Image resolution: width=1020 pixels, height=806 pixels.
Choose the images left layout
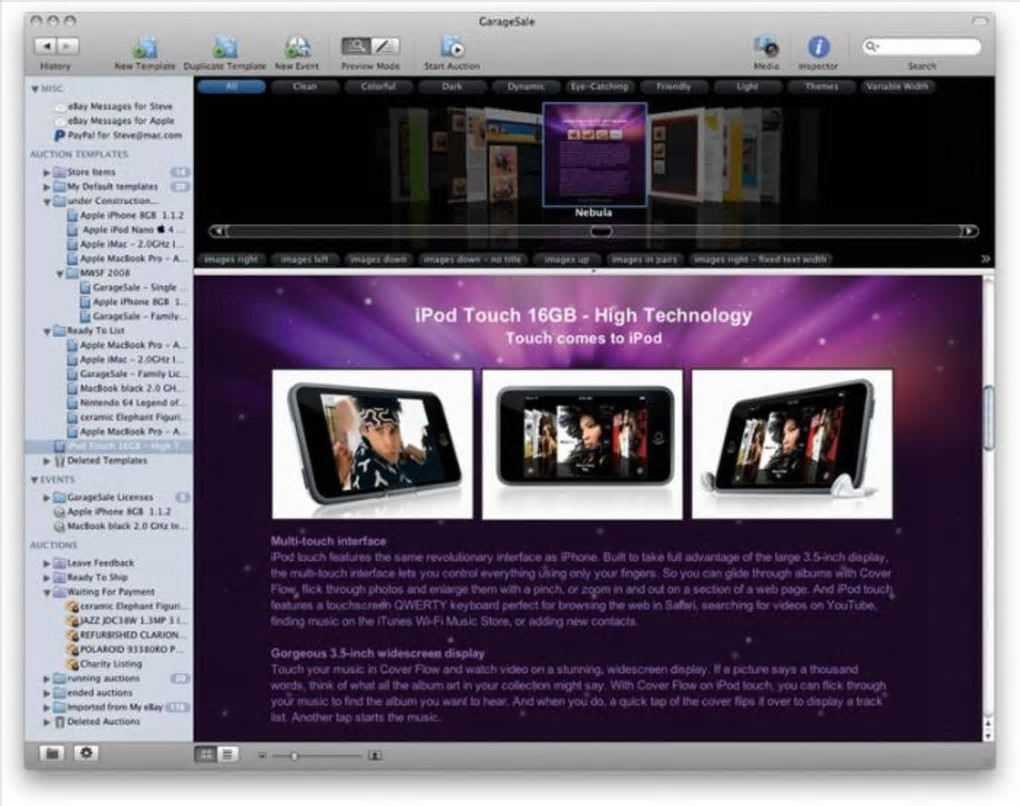click(304, 260)
